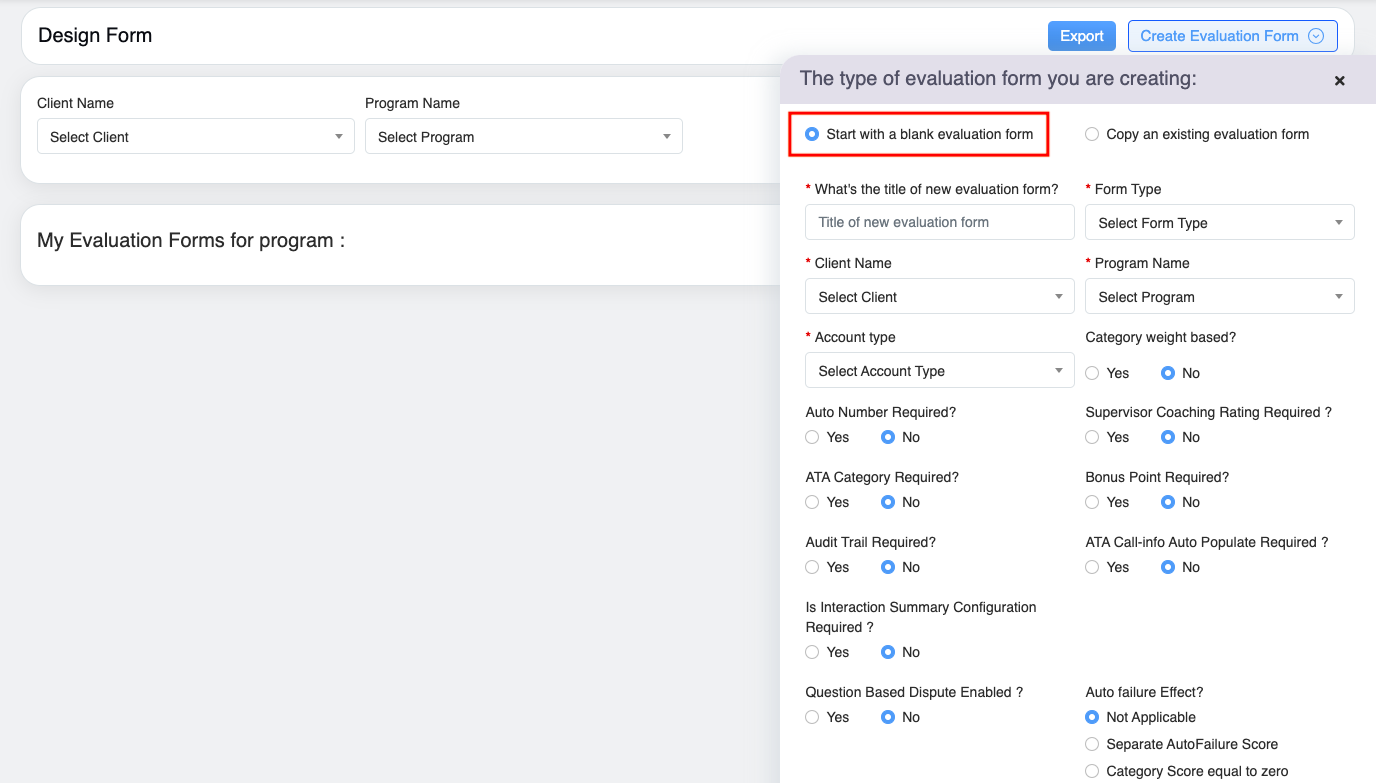Expand the Select Account Type dropdown
Image resolution: width=1376 pixels, height=783 pixels.
(x=939, y=371)
